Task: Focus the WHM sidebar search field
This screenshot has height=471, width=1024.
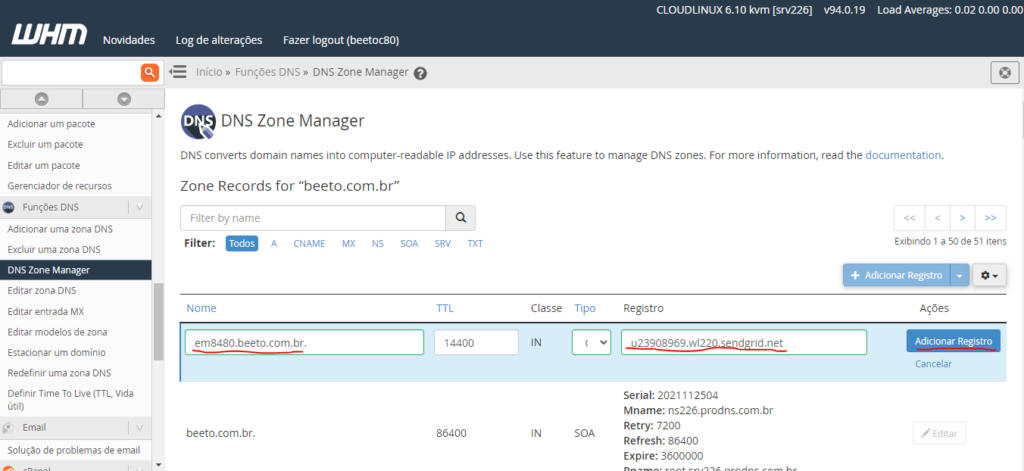Action: click(71, 73)
